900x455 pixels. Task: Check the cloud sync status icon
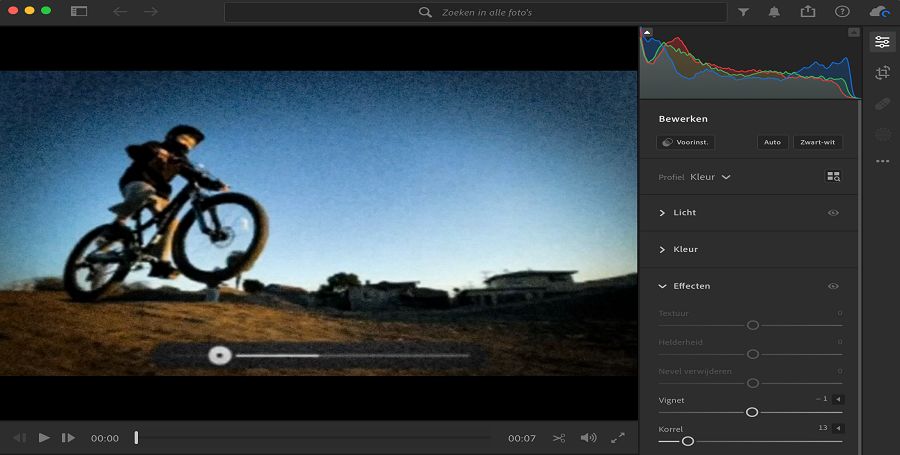tap(879, 11)
